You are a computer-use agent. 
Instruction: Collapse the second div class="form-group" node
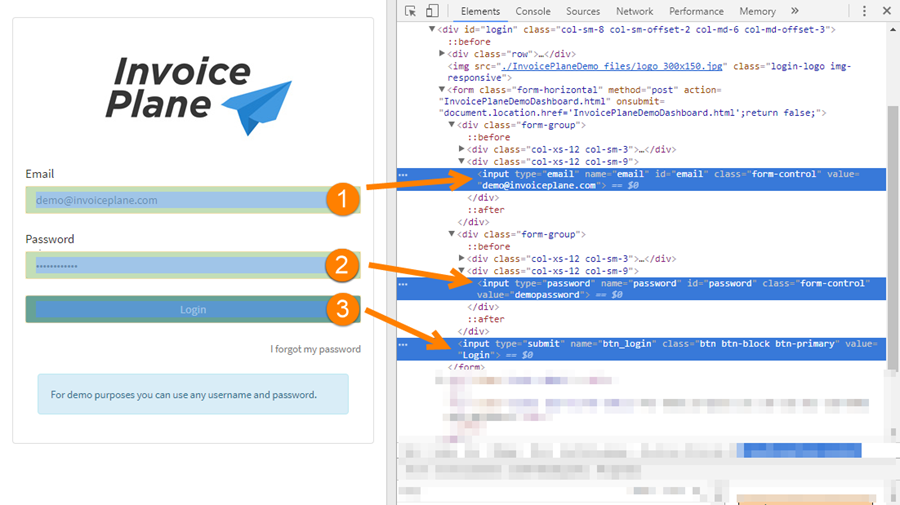click(x=452, y=234)
